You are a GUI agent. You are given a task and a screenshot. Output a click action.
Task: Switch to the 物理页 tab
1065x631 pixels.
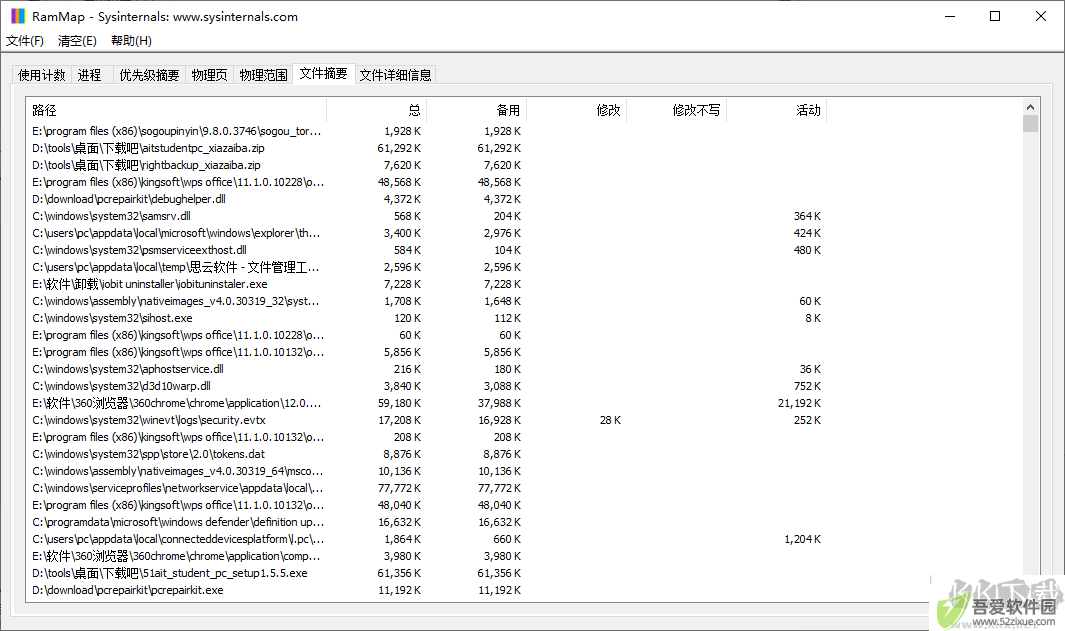point(209,75)
